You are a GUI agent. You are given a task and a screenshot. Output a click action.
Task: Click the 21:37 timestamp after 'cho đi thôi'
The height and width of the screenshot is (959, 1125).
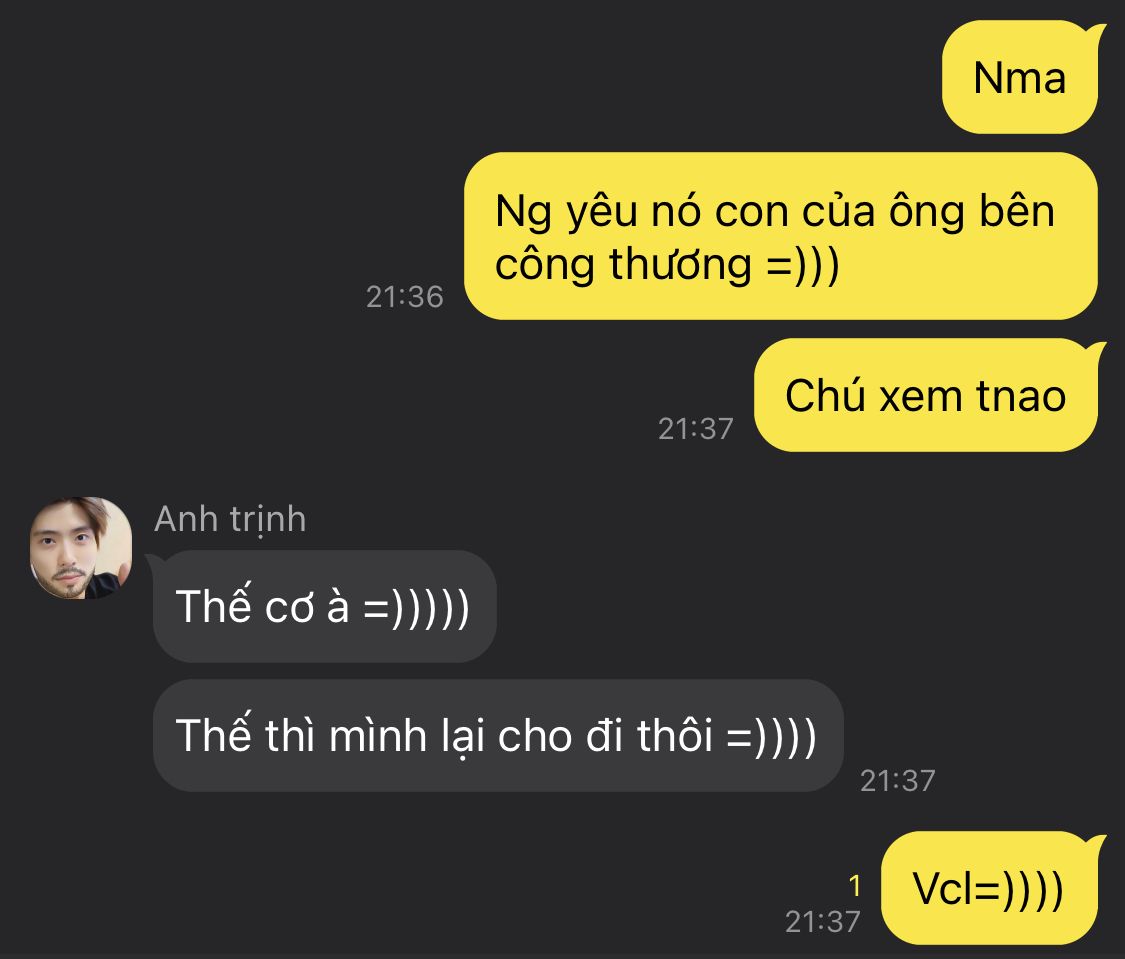pyautogui.click(x=898, y=780)
